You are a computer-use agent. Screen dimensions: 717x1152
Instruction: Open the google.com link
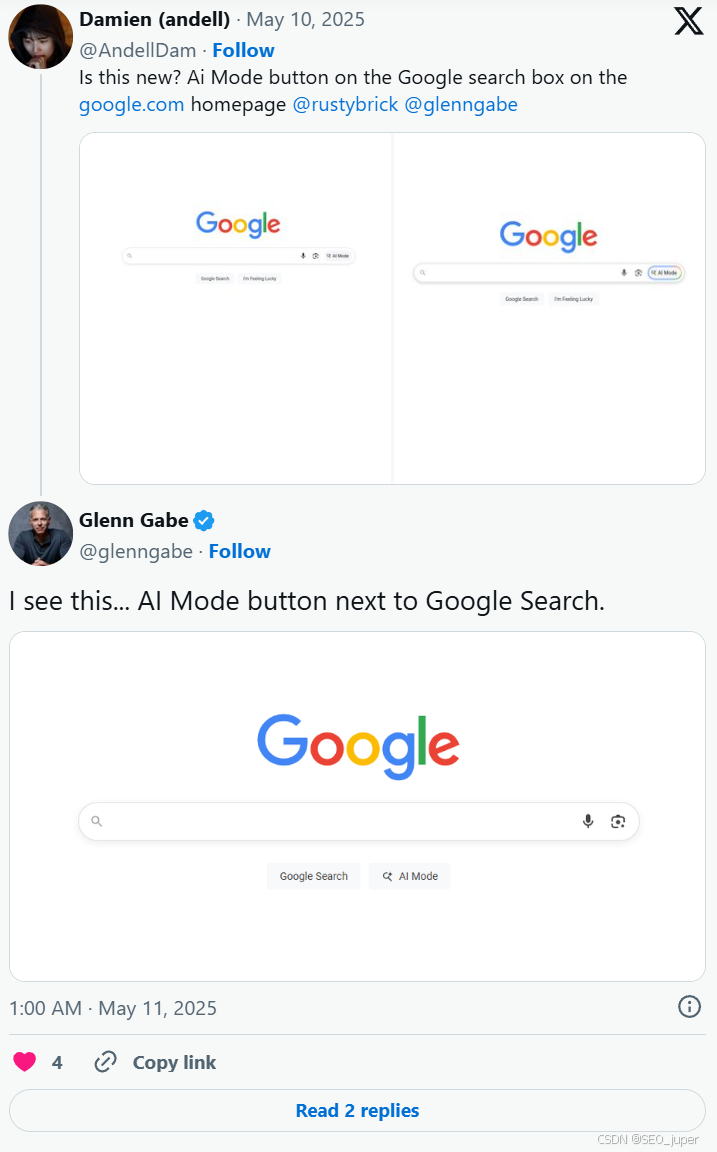(131, 104)
